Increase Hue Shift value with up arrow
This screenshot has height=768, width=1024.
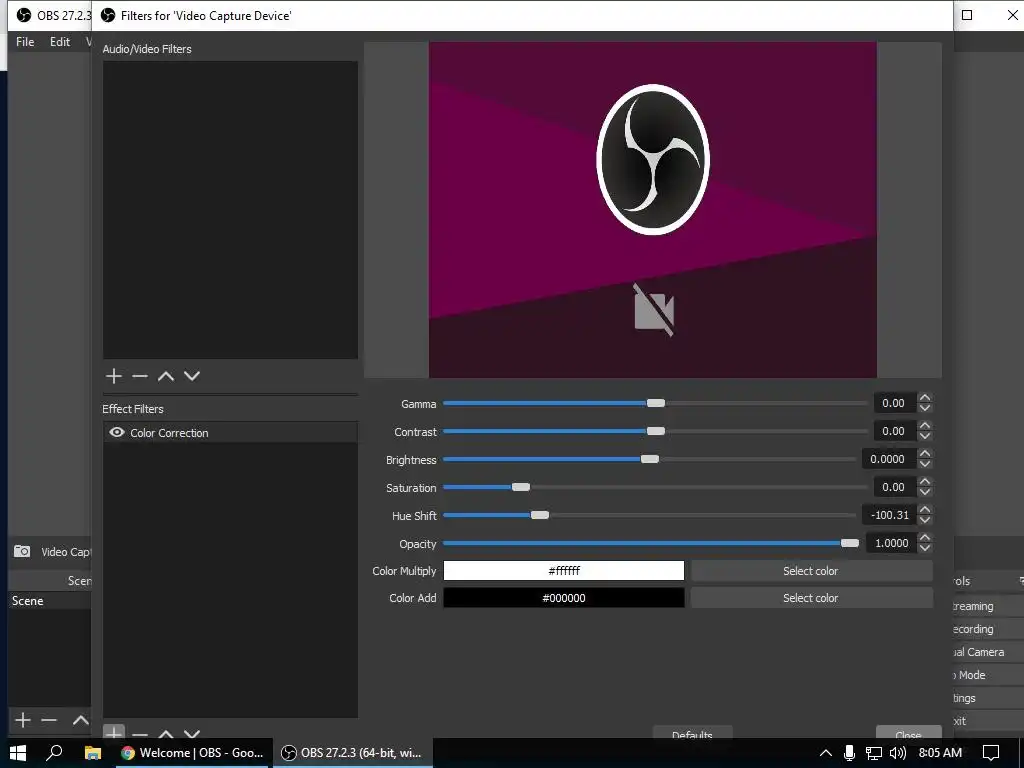[x=925, y=509]
